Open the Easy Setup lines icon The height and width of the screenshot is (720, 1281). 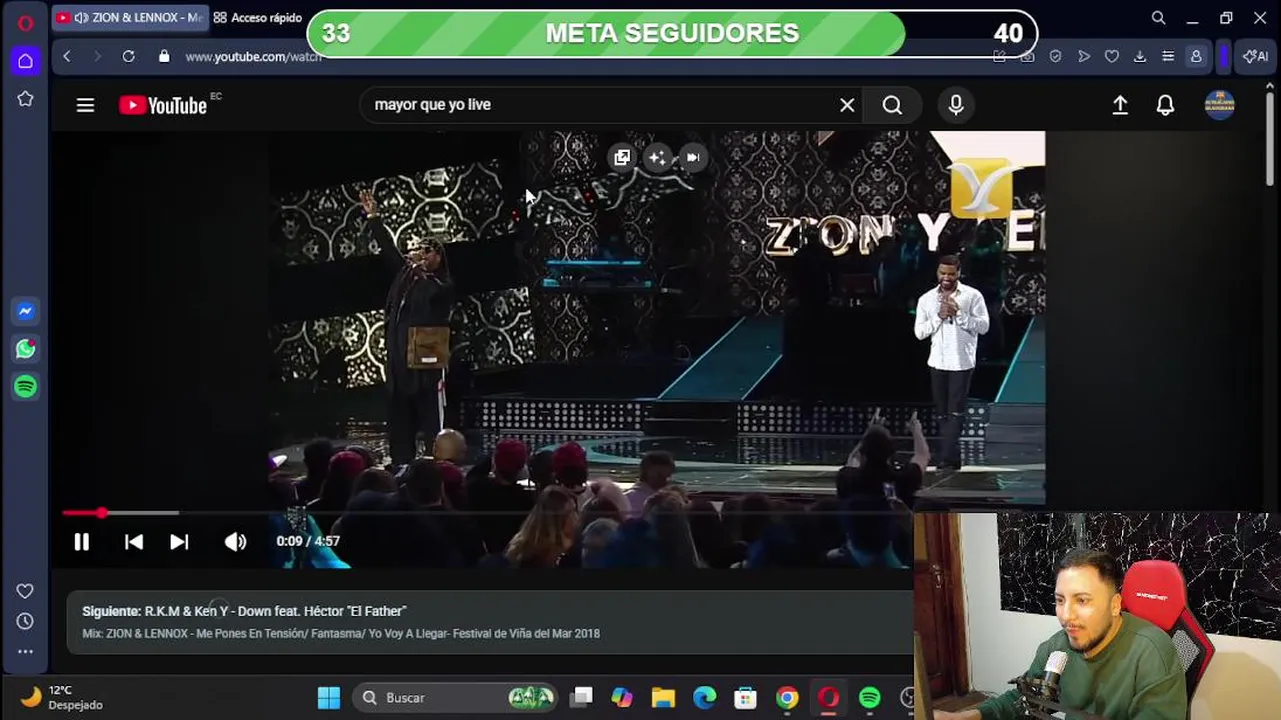point(1168,57)
